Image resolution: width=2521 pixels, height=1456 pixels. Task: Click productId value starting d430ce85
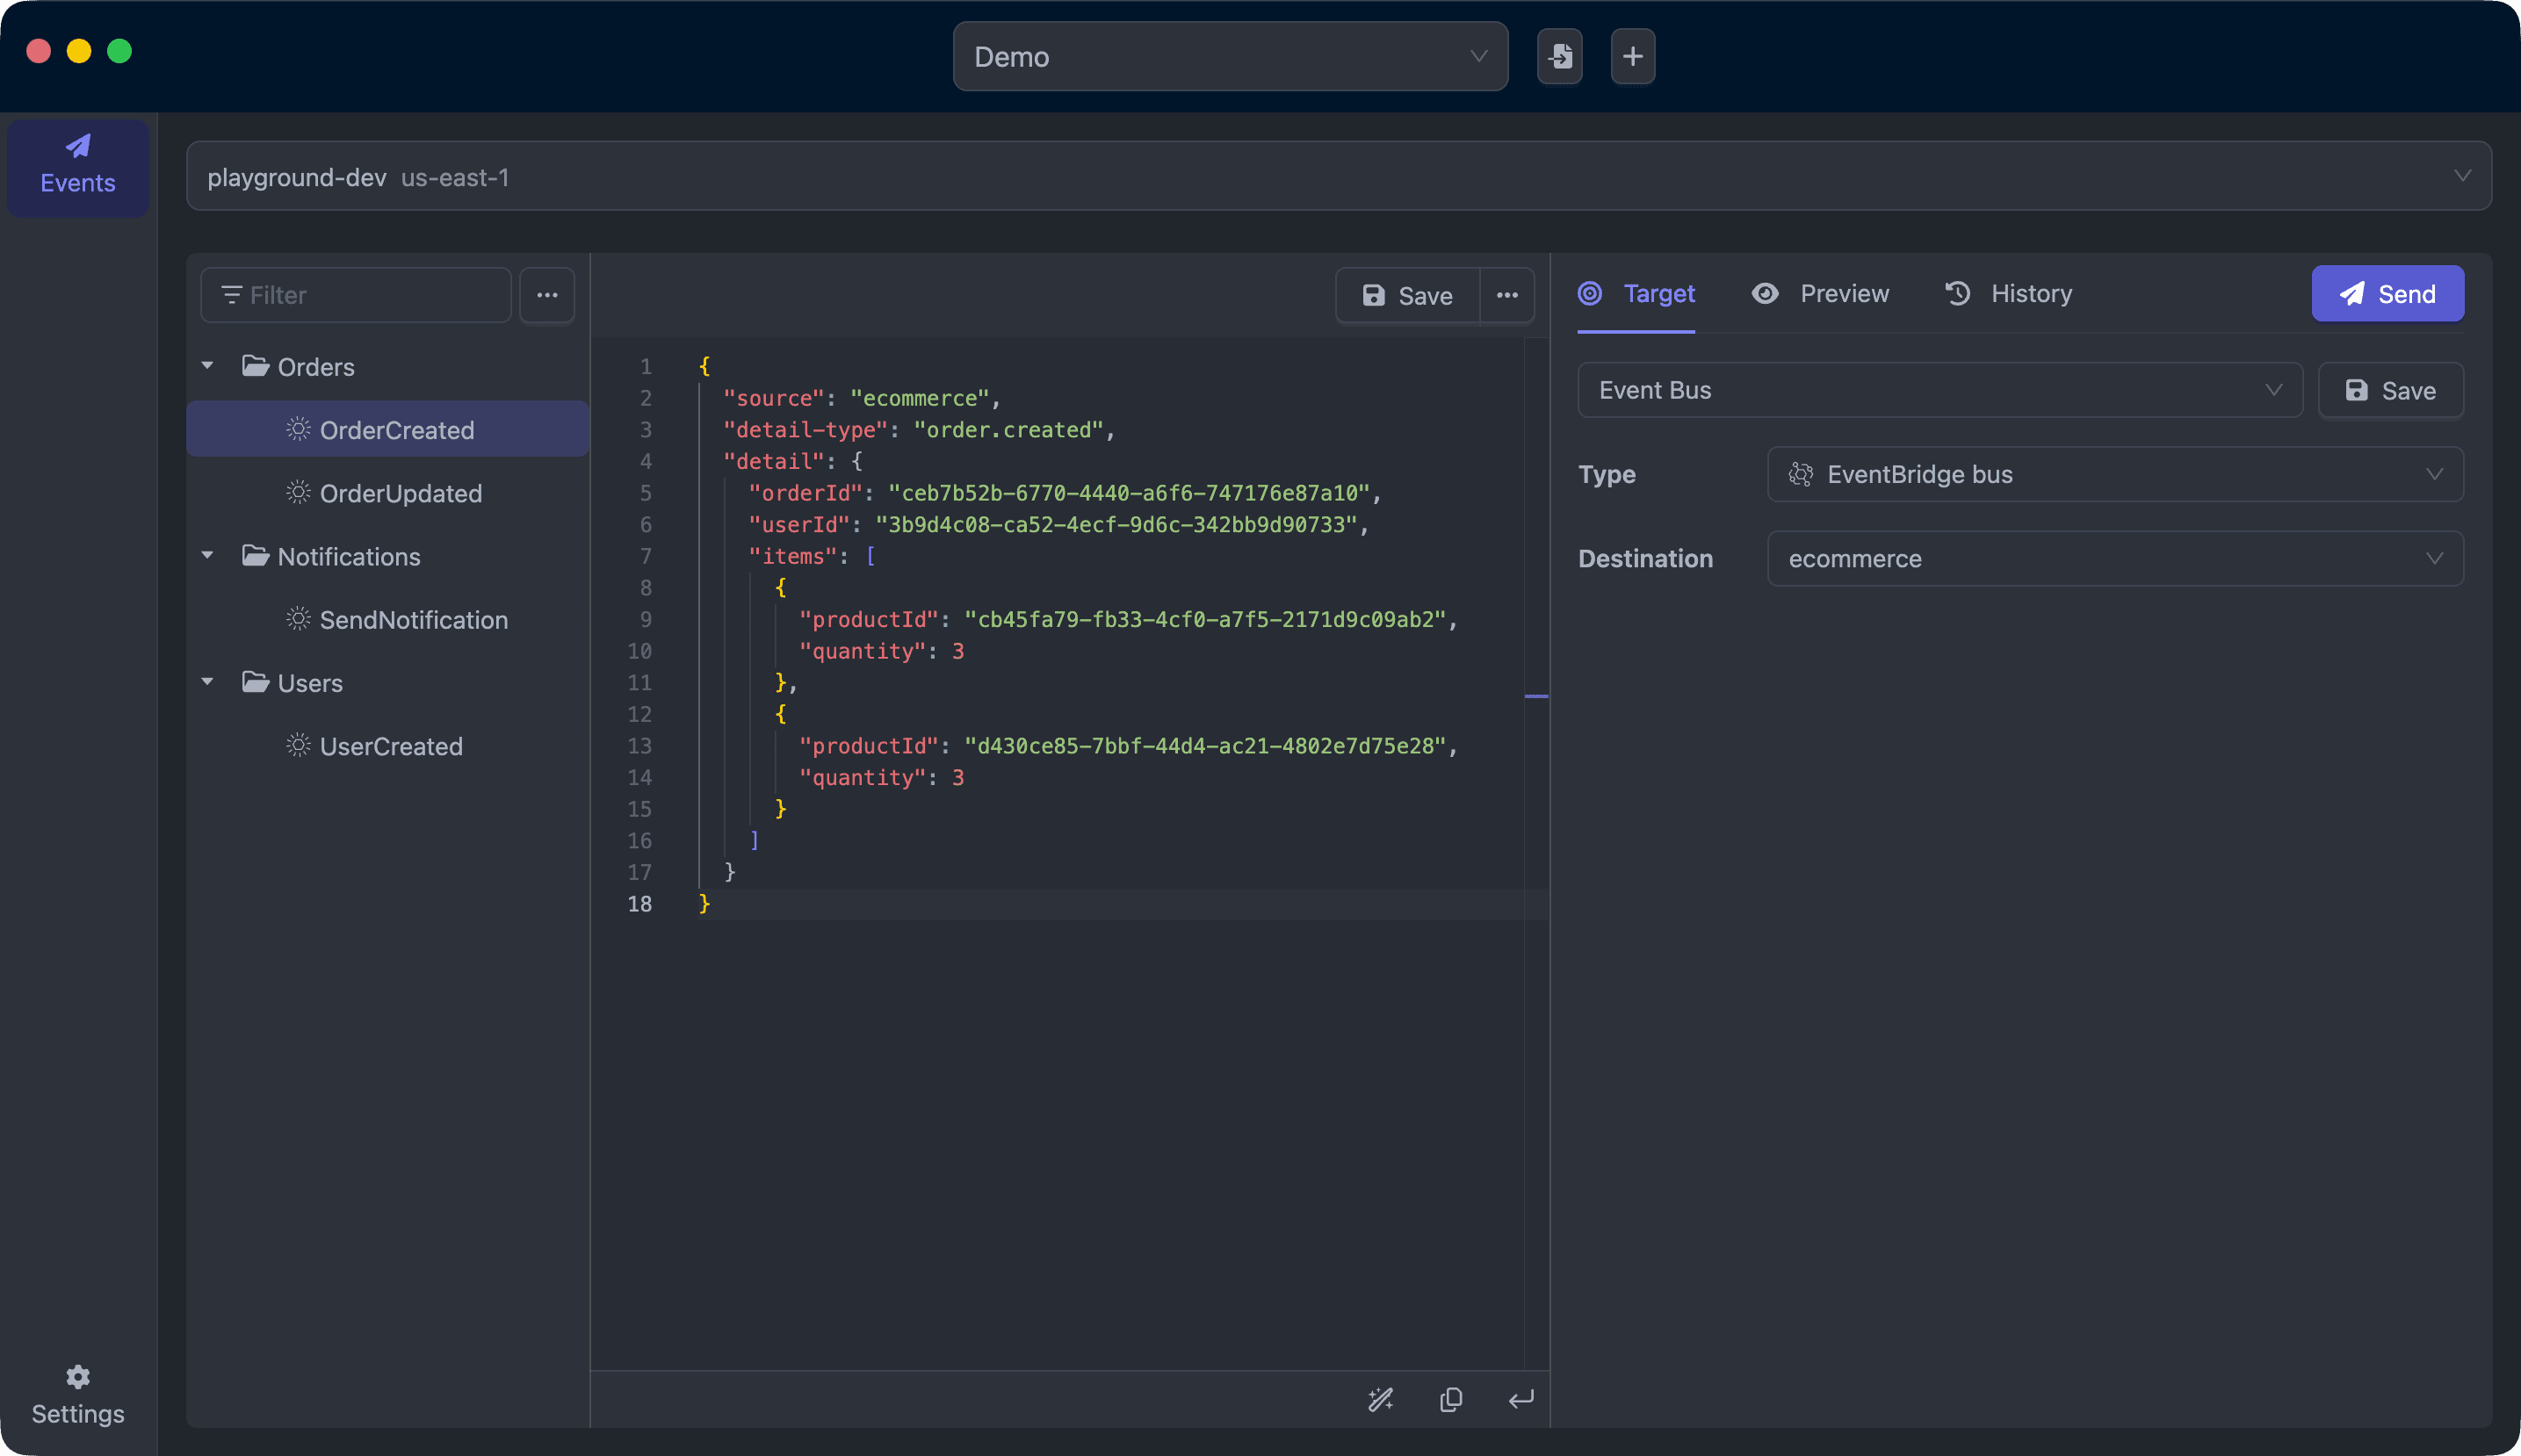click(x=1205, y=746)
